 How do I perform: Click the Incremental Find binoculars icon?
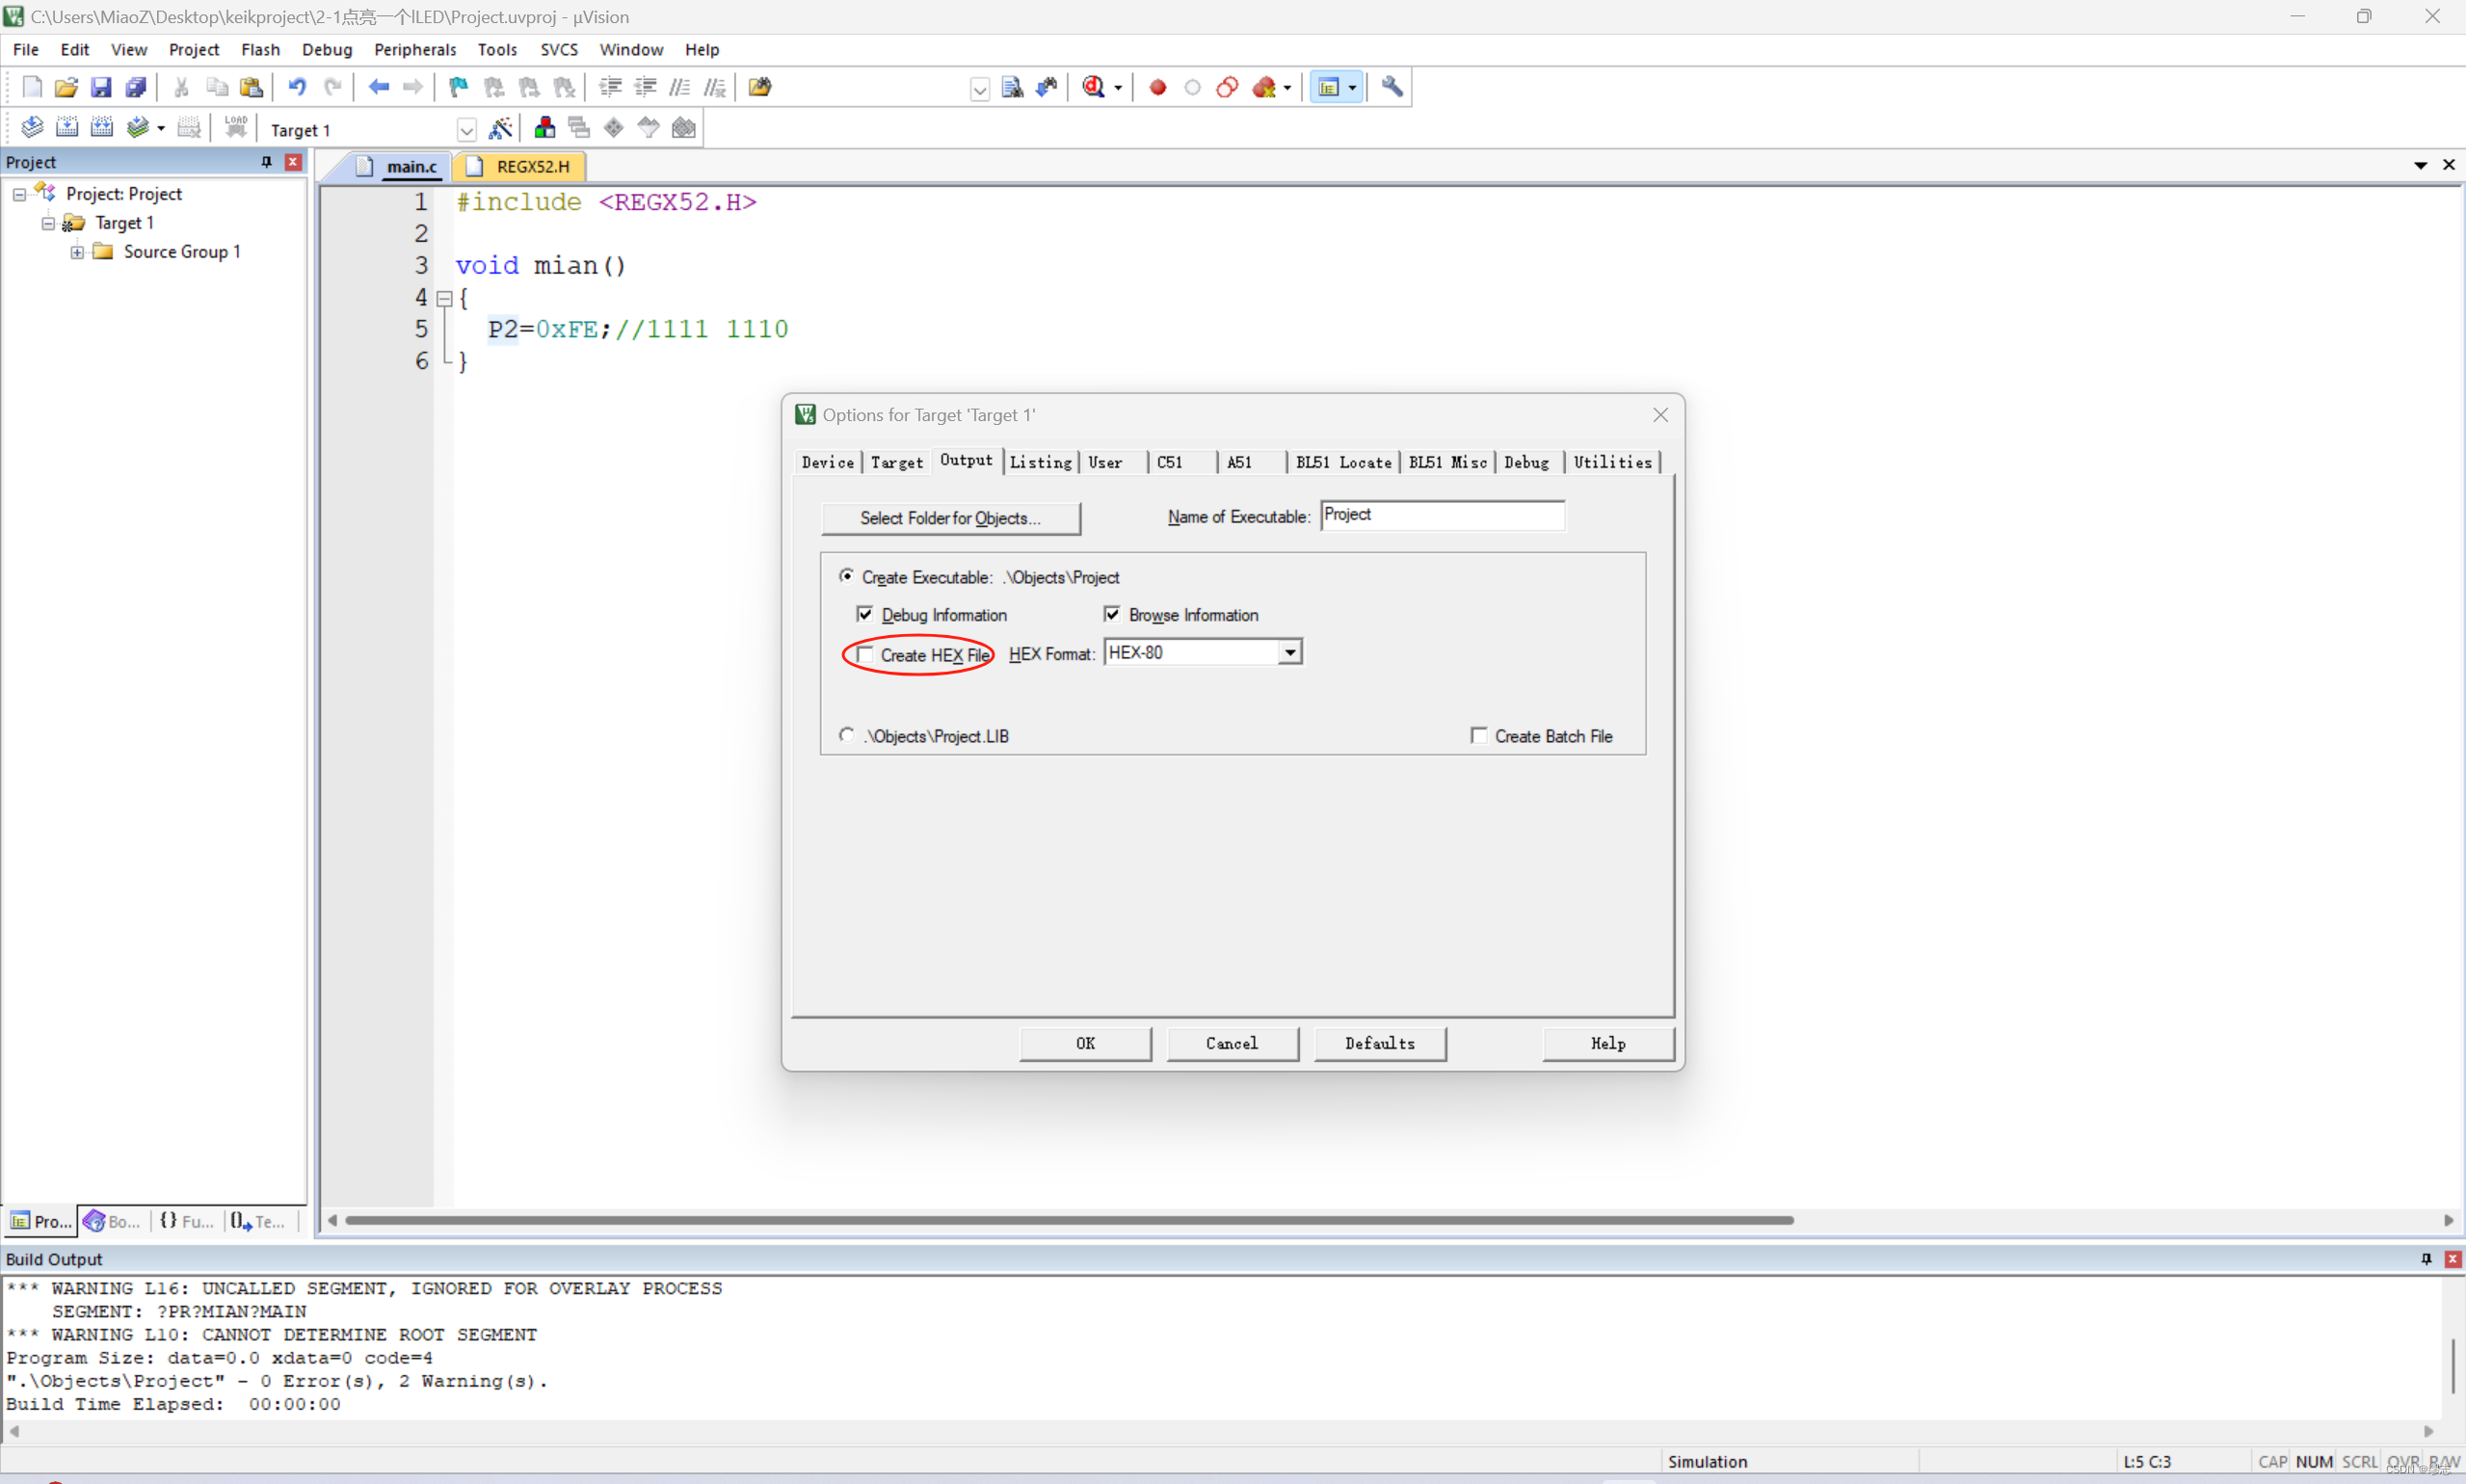(x=1047, y=87)
